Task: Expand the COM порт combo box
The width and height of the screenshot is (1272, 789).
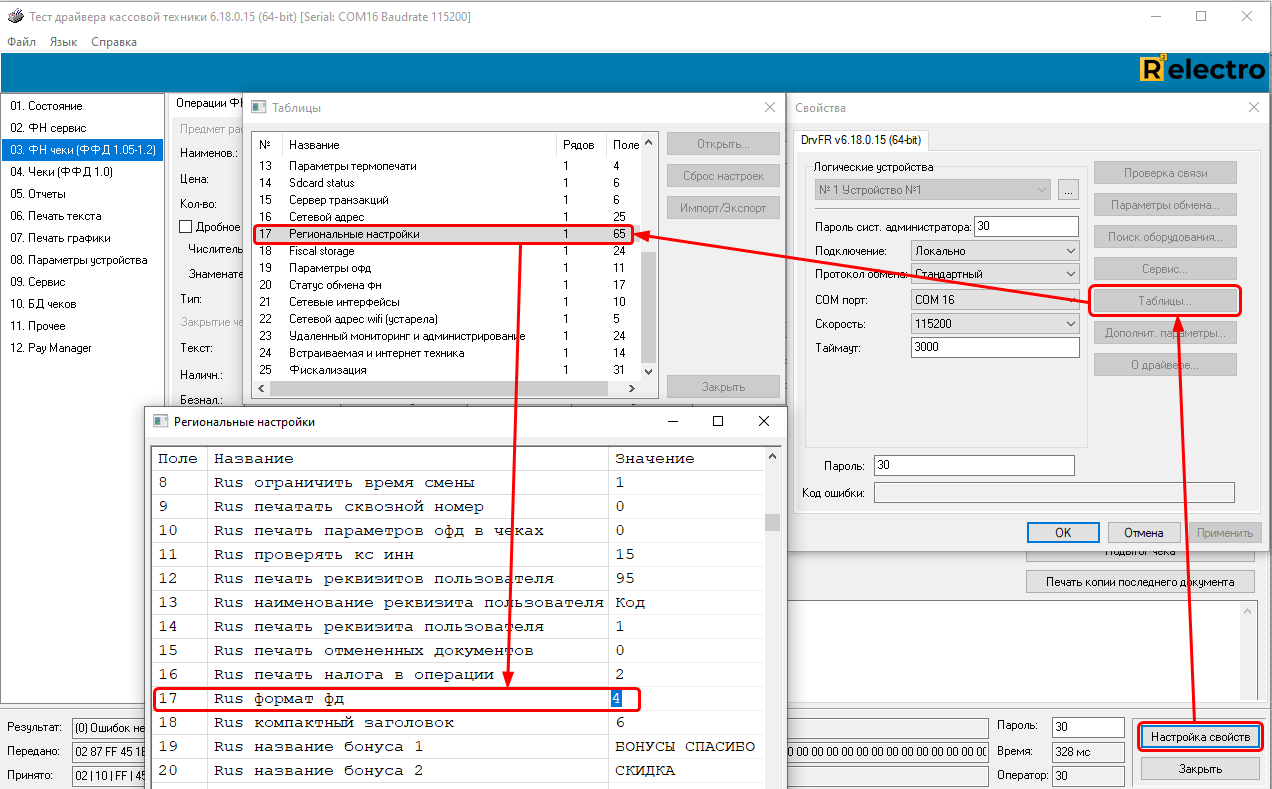Action: coord(1071,300)
